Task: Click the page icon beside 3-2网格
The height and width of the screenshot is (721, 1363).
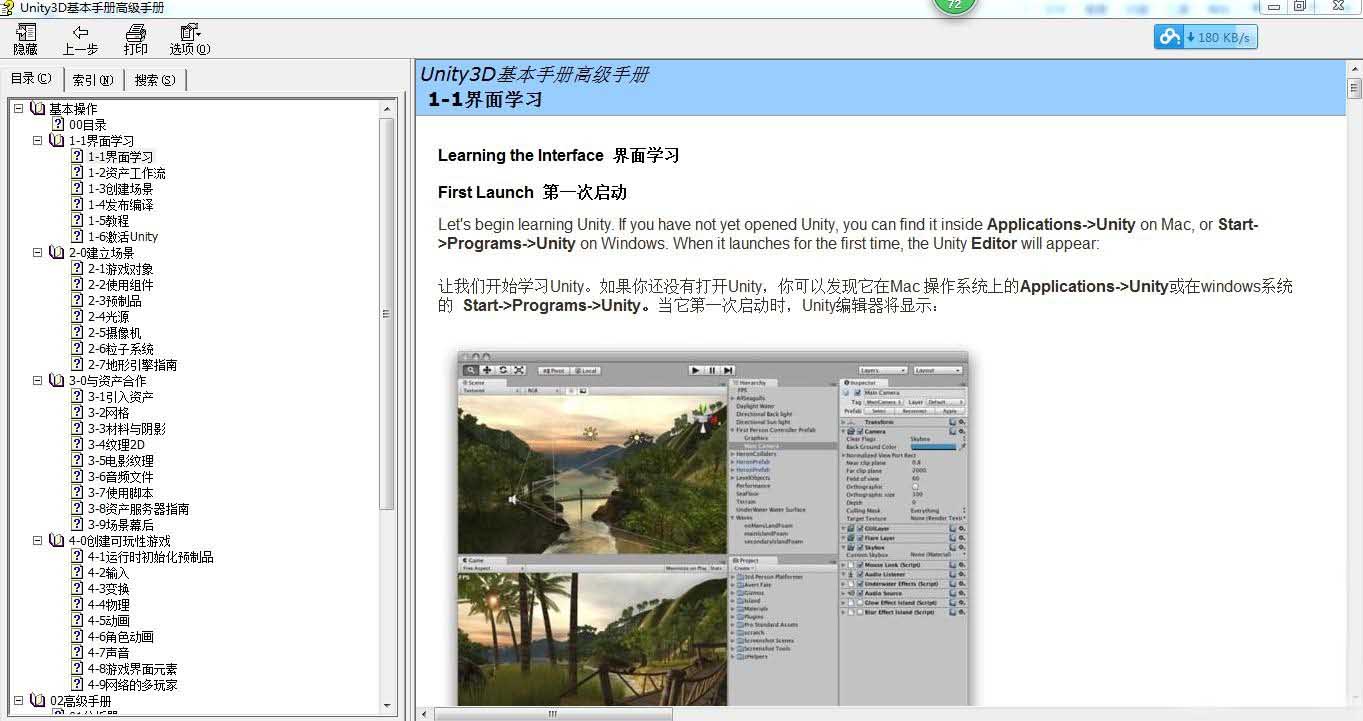Action: 77,412
